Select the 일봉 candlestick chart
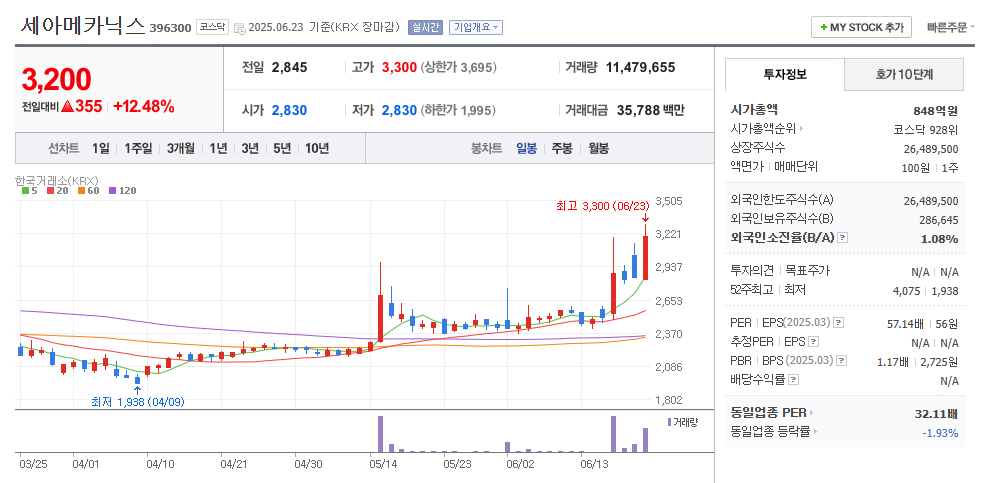Screen dimensions: 984x483 (x=527, y=149)
